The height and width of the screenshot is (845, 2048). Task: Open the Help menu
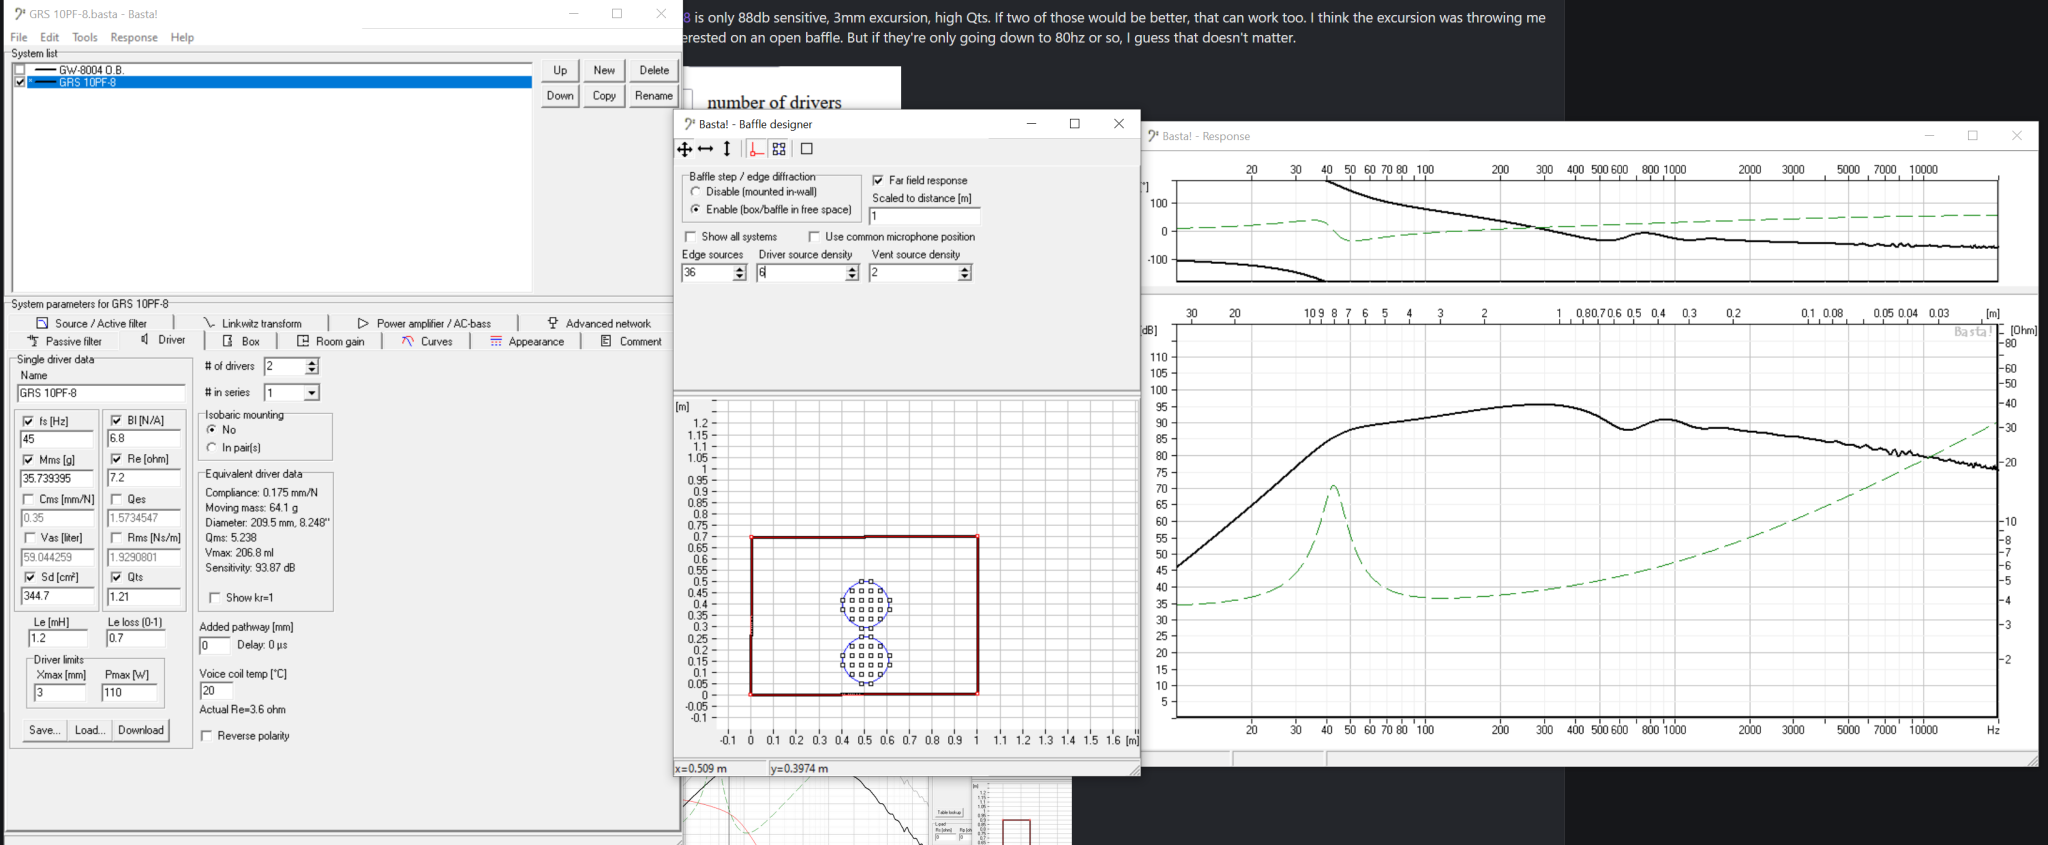[182, 37]
